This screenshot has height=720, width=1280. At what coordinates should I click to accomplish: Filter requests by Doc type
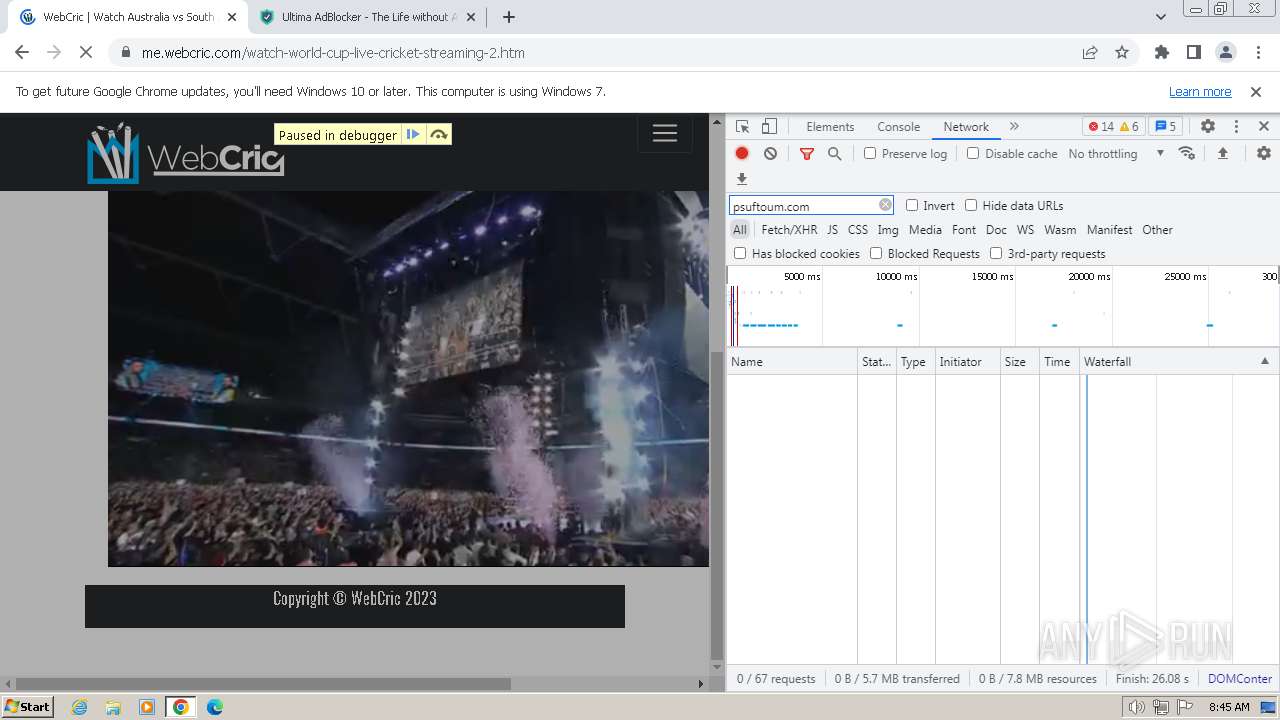tap(996, 229)
